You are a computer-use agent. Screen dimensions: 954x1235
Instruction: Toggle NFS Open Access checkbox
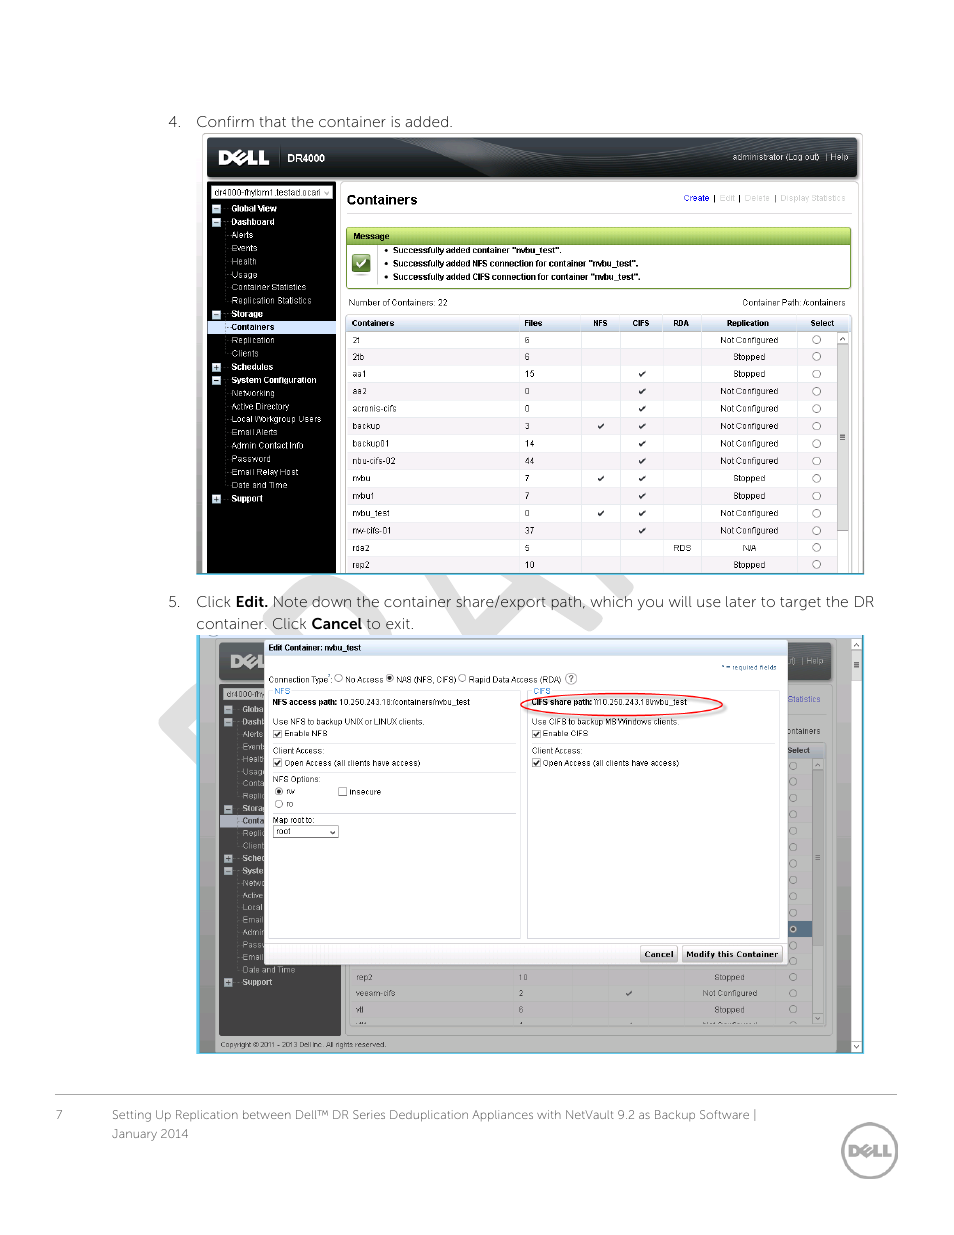(x=278, y=763)
